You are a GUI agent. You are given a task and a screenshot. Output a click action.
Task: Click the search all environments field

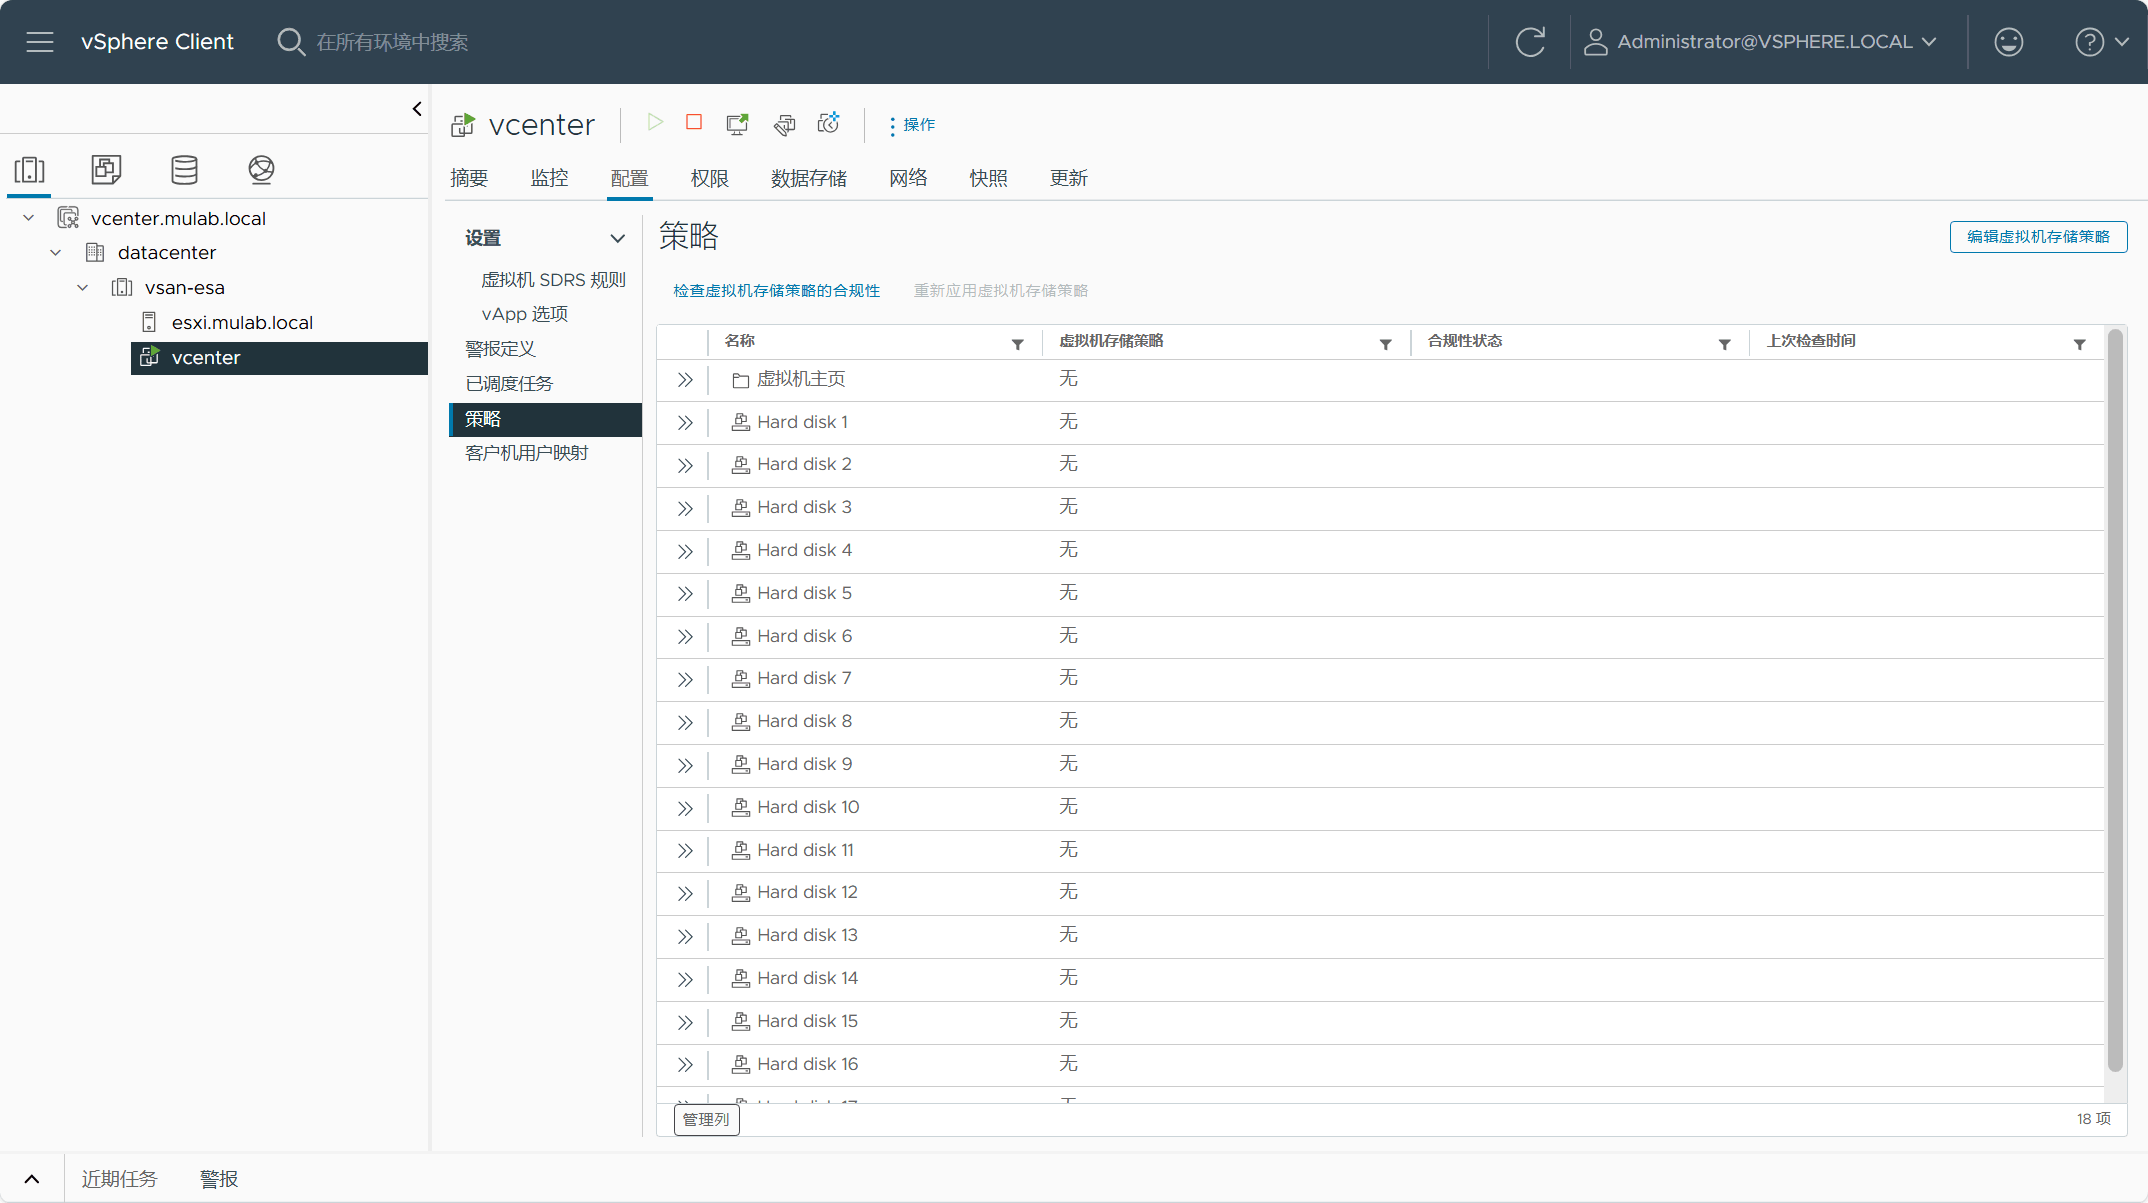[x=392, y=42]
